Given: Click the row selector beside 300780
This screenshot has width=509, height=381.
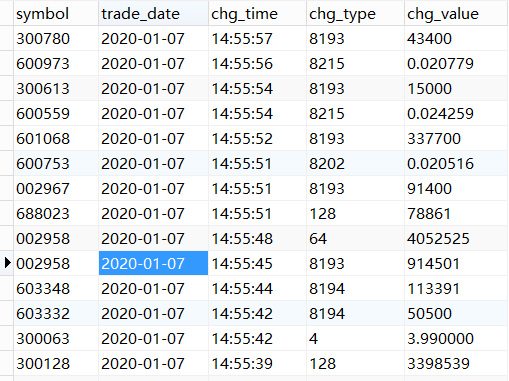Looking at the screenshot, I should click(6, 38).
